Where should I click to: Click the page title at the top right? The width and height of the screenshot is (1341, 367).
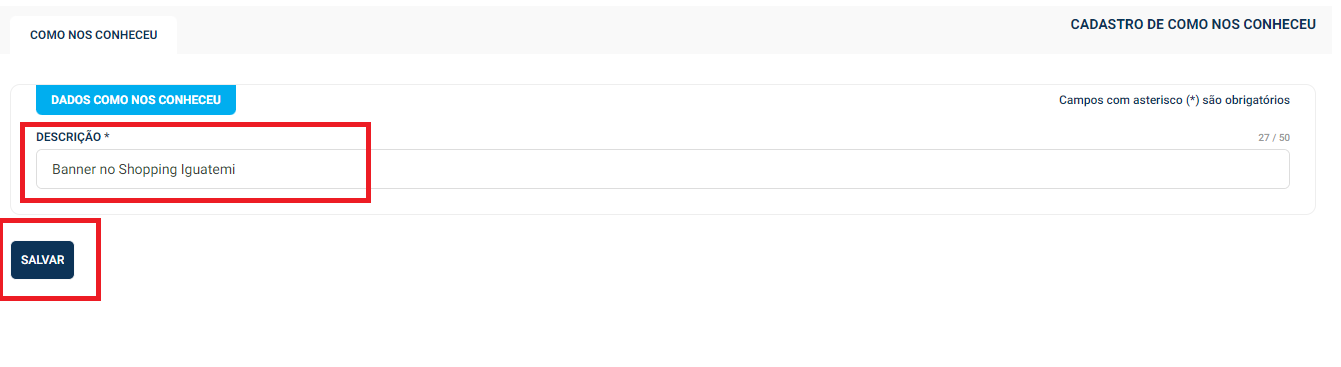(x=1193, y=24)
